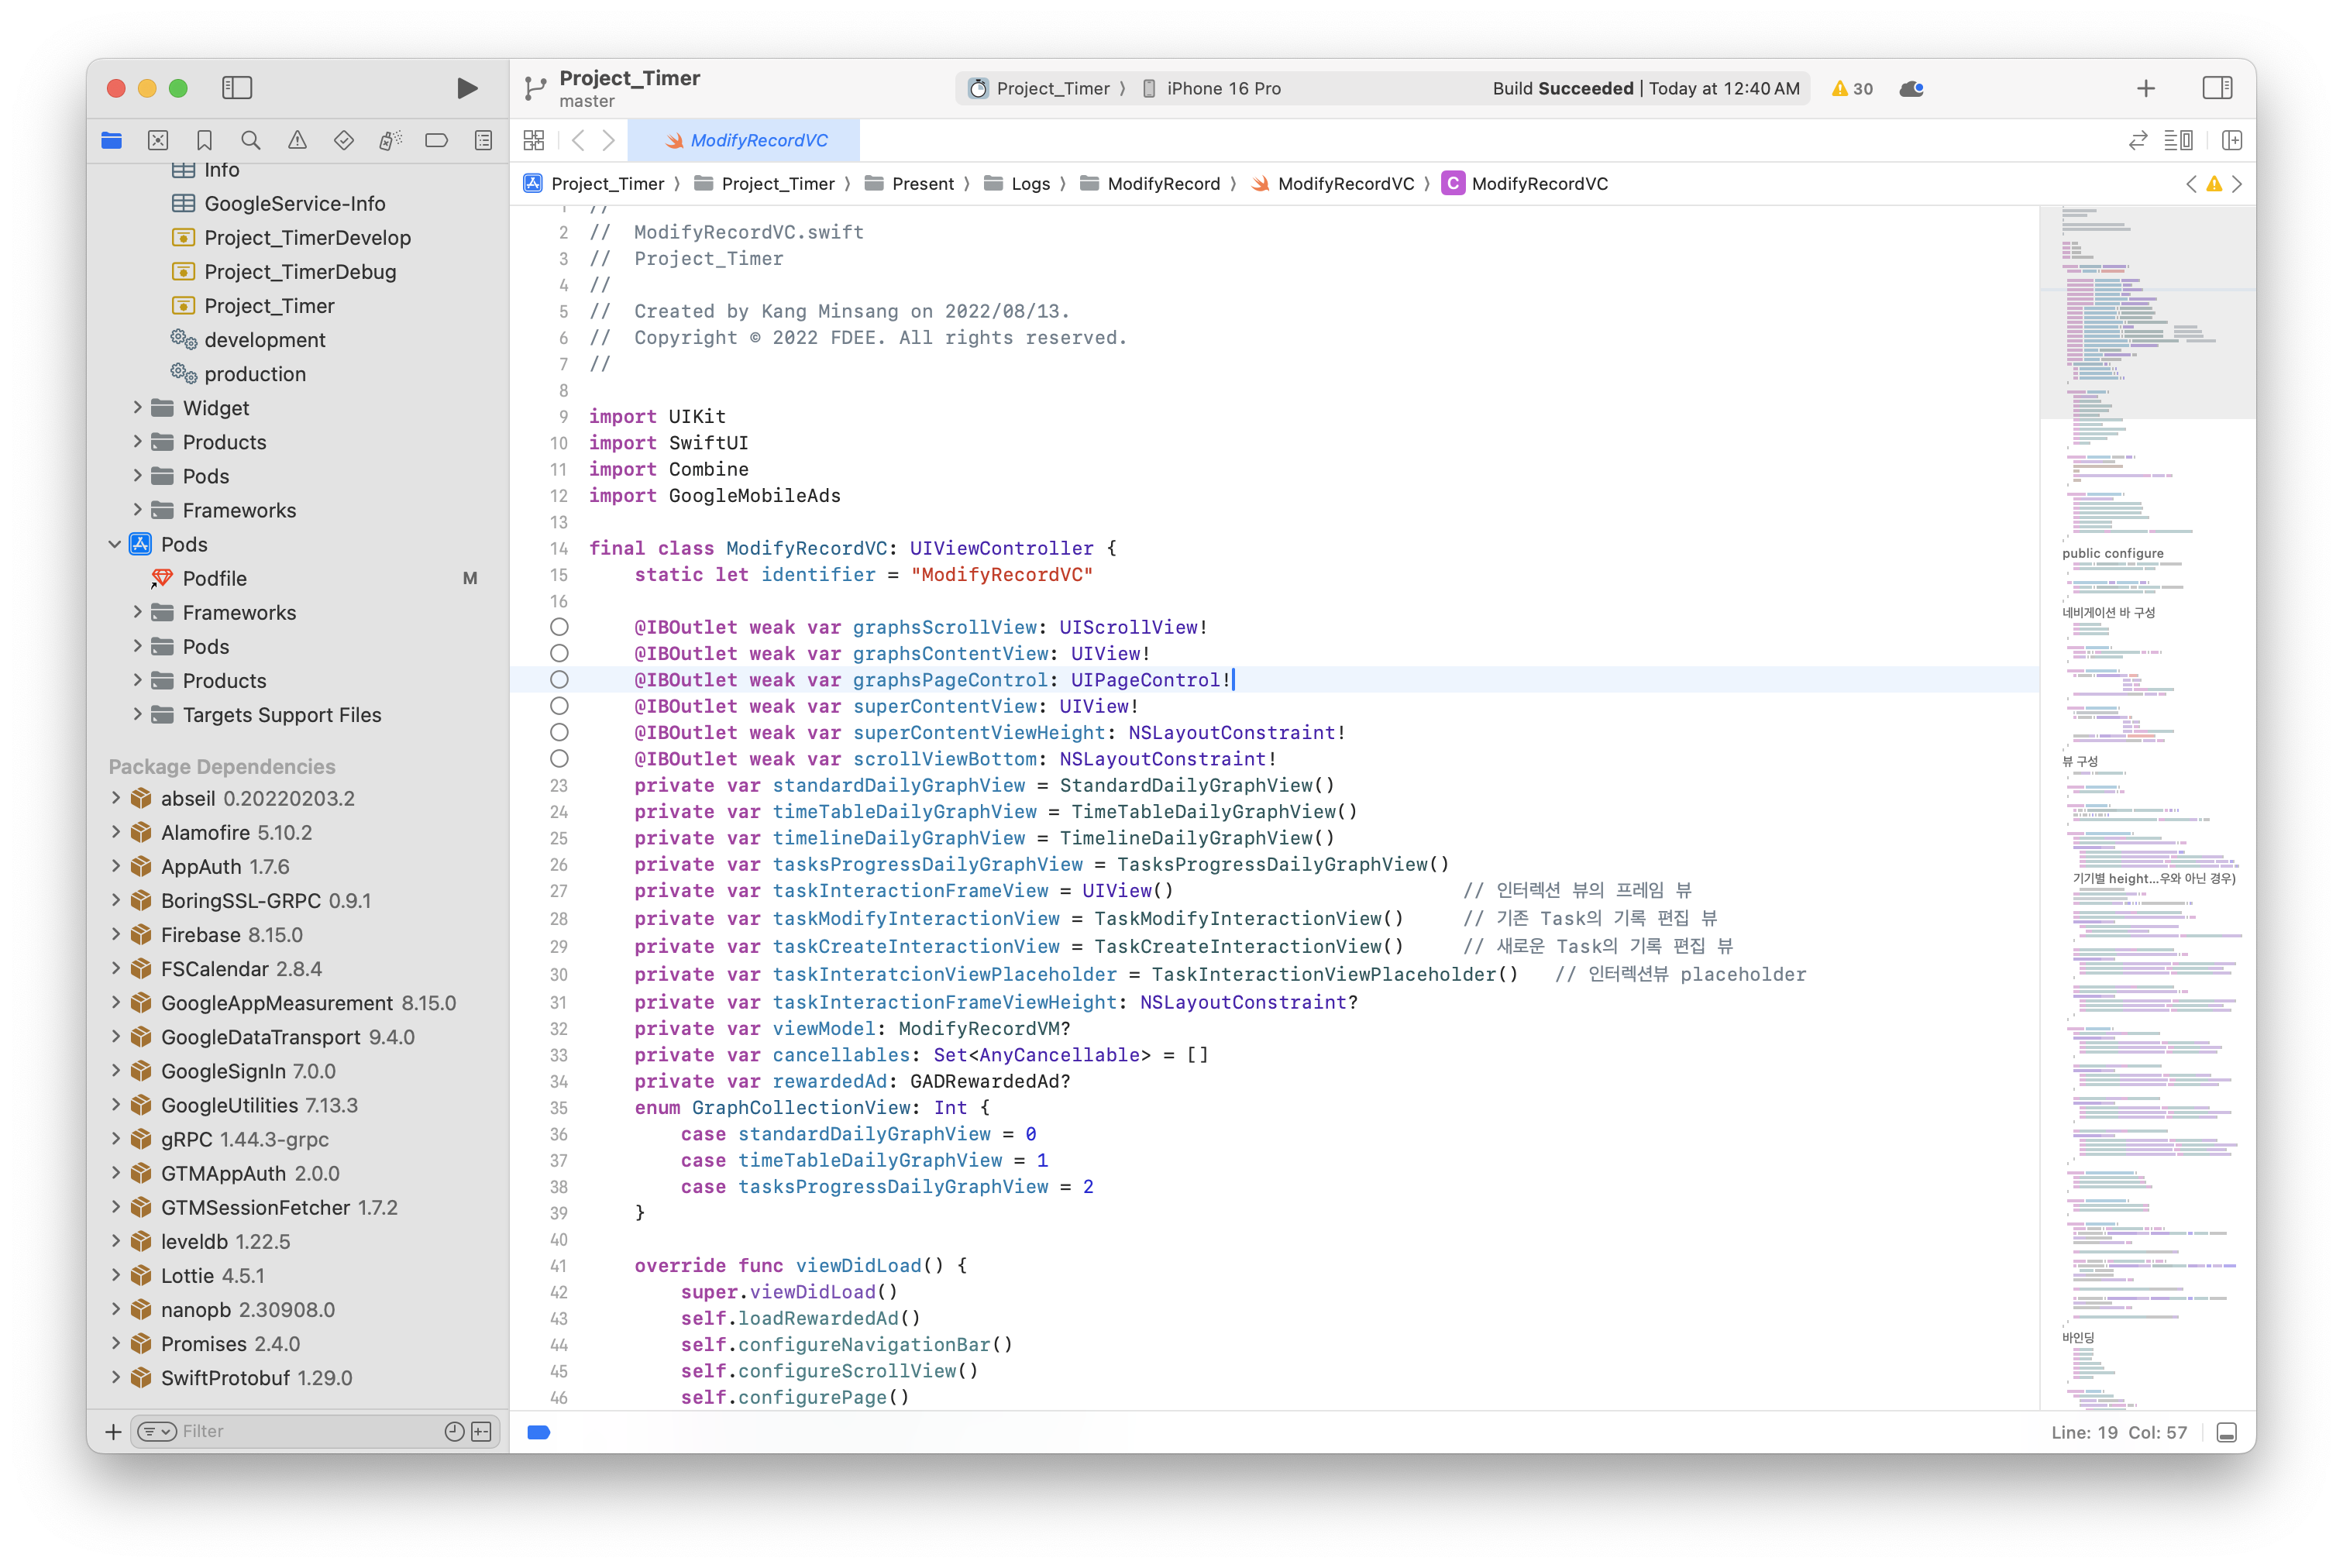Screen dimensions: 2343x1568
Task: Open the Project navigator folder icon
Action: pos(112,141)
